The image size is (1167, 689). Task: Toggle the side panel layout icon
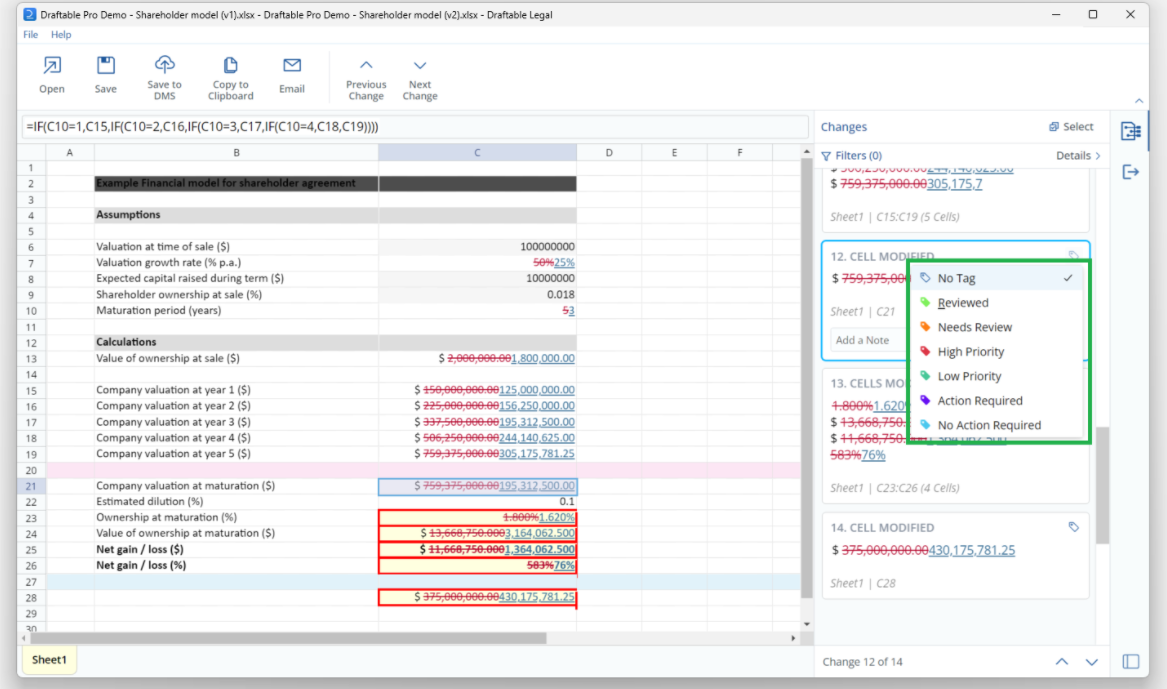pyautogui.click(x=1131, y=661)
